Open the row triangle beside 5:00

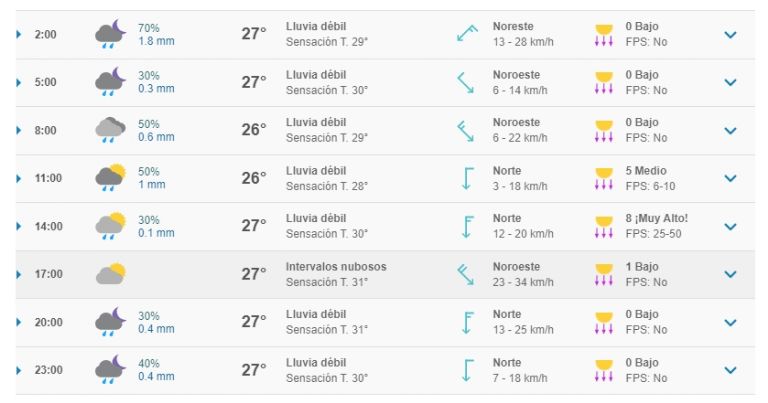(19, 82)
